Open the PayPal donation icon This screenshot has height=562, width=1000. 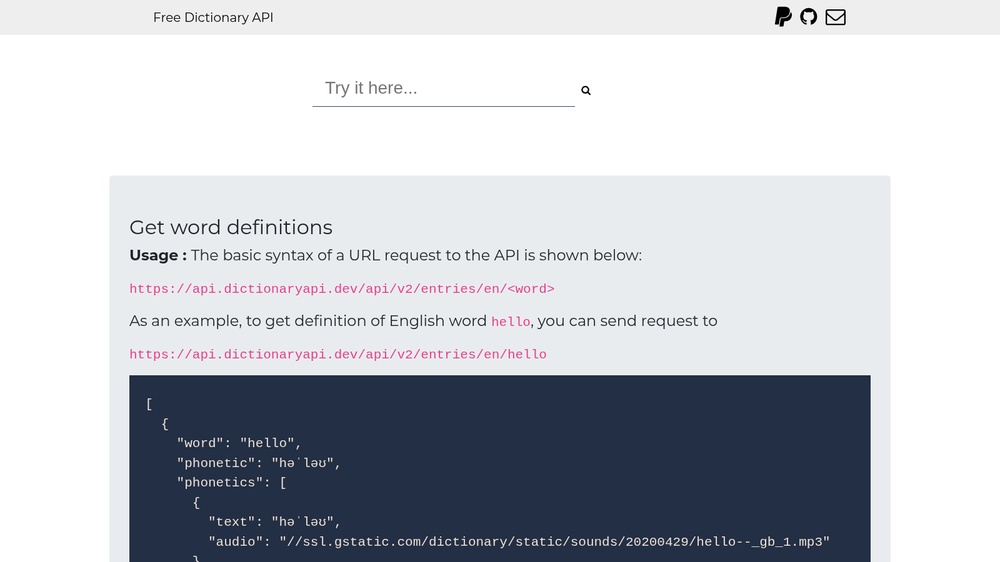click(x=783, y=17)
